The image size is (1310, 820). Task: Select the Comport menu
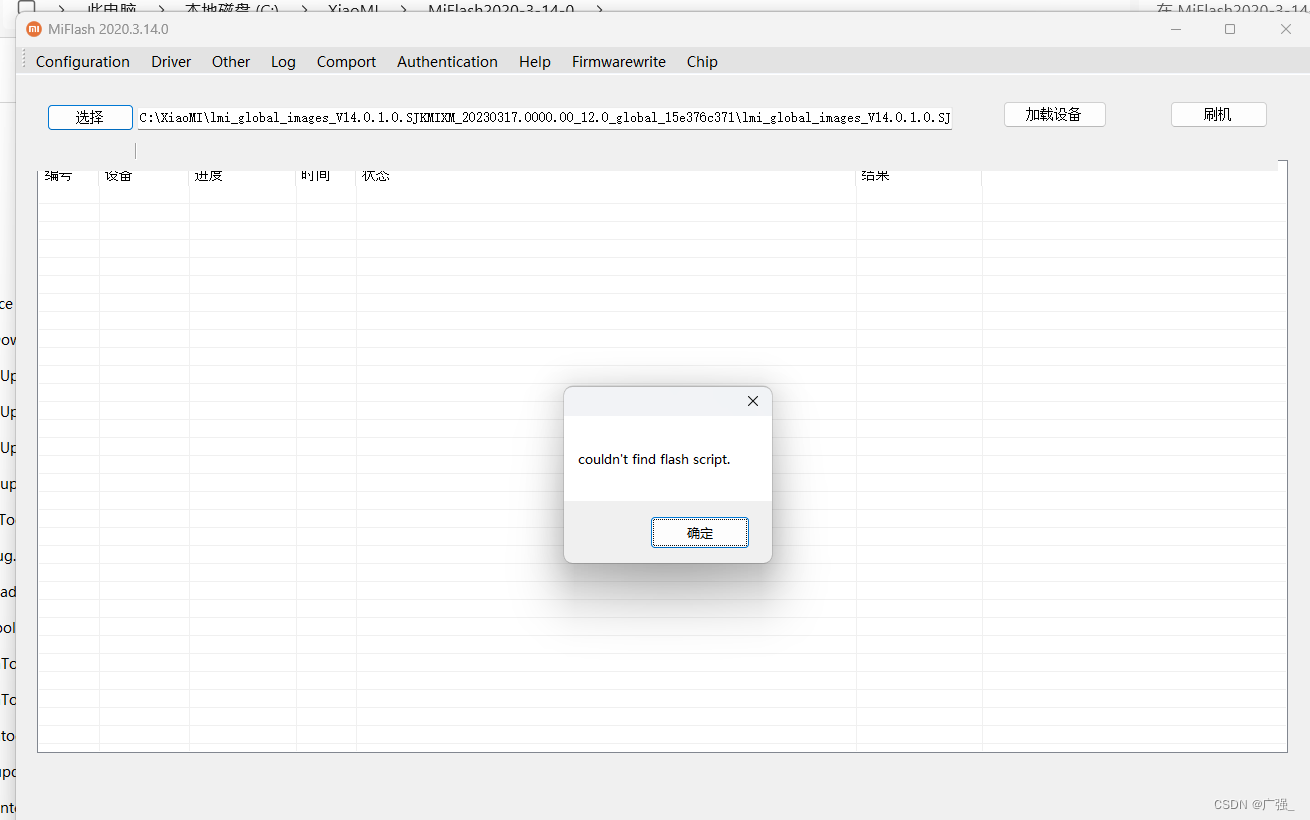click(x=346, y=62)
